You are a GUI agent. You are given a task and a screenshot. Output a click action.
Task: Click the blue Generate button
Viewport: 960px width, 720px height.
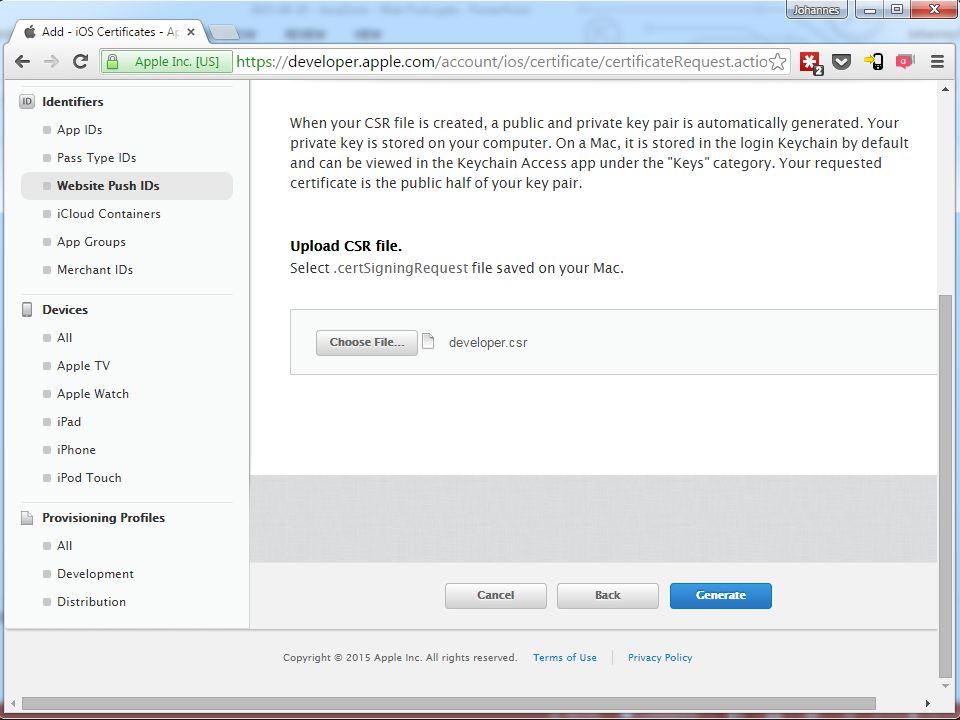[721, 596]
